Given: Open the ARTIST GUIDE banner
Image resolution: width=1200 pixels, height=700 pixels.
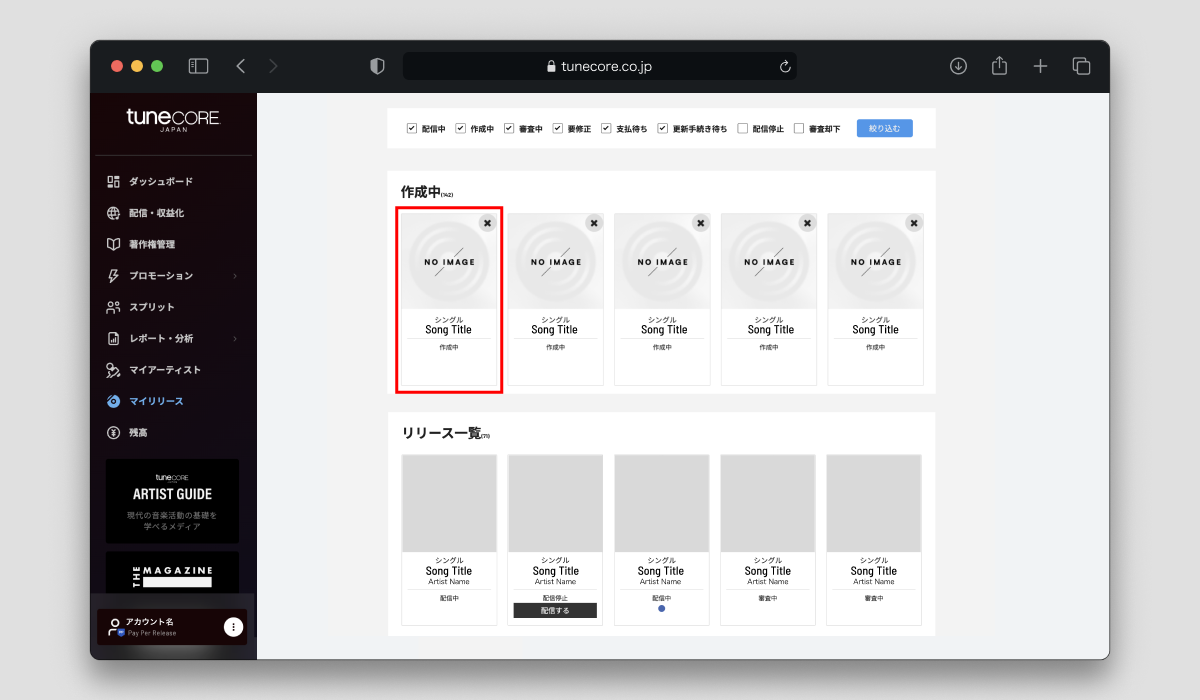Looking at the screenshot, I should (x=172, y=500).
